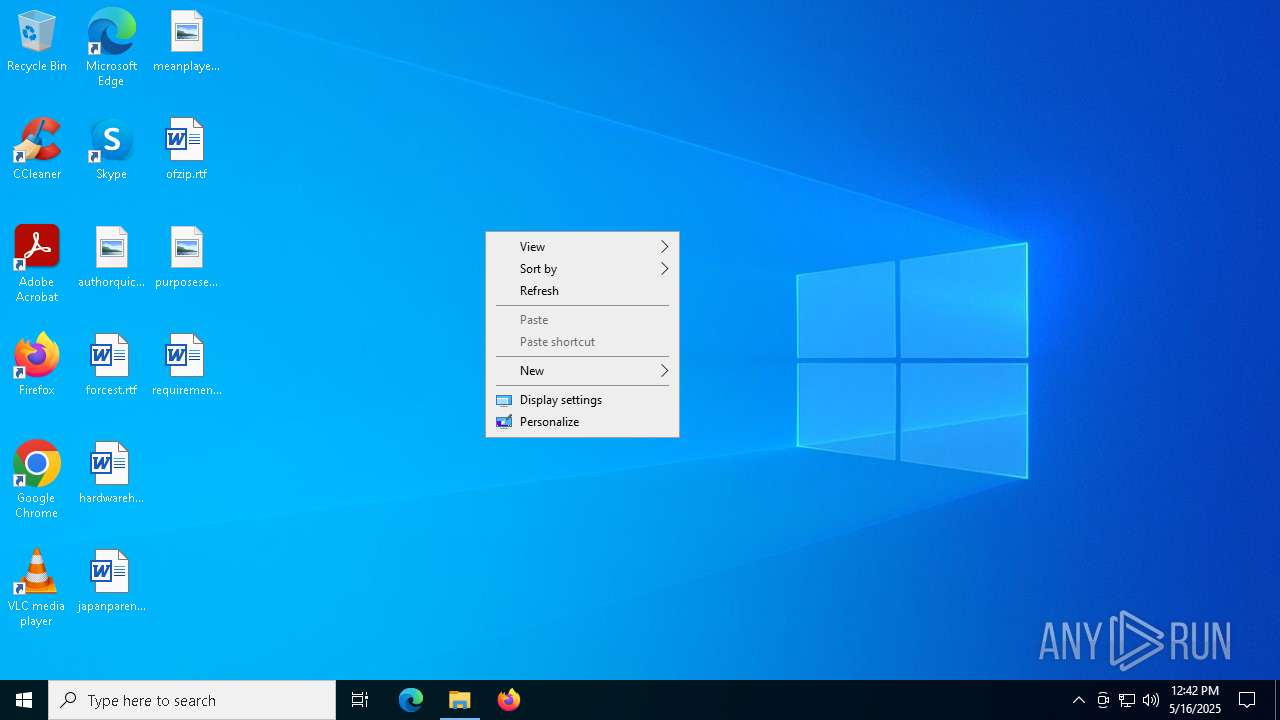Choose Personalize from the context menu

pyautogui.click(x=582, y=422)
